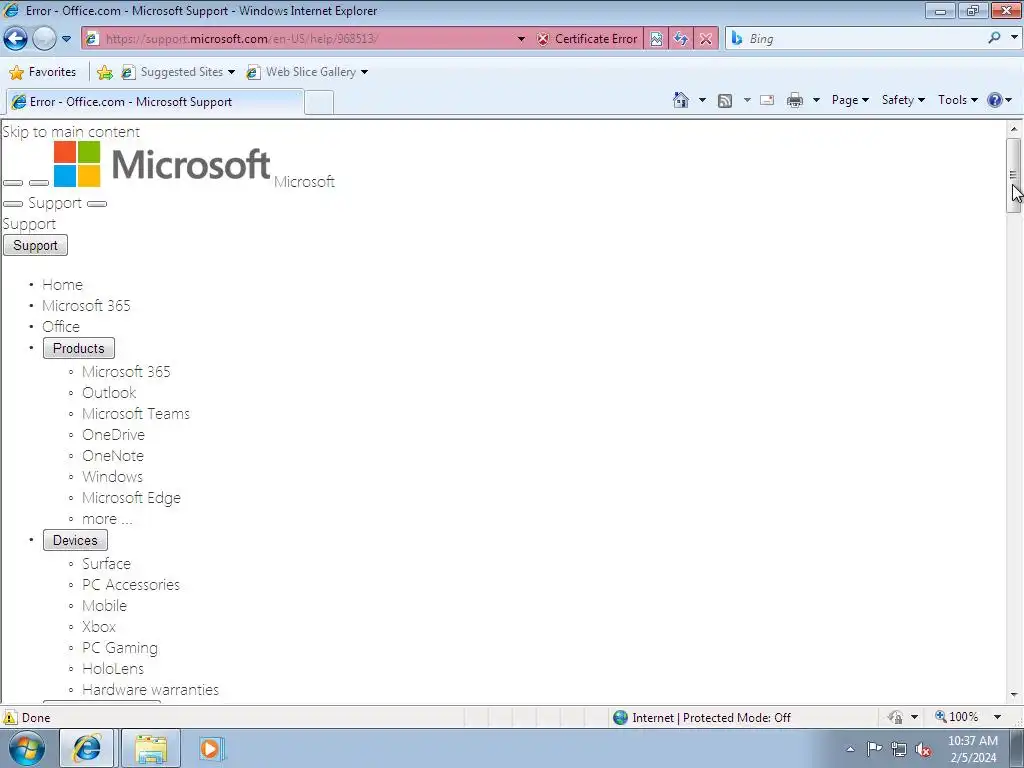Open the Windows product link

(x=112, y=477)
